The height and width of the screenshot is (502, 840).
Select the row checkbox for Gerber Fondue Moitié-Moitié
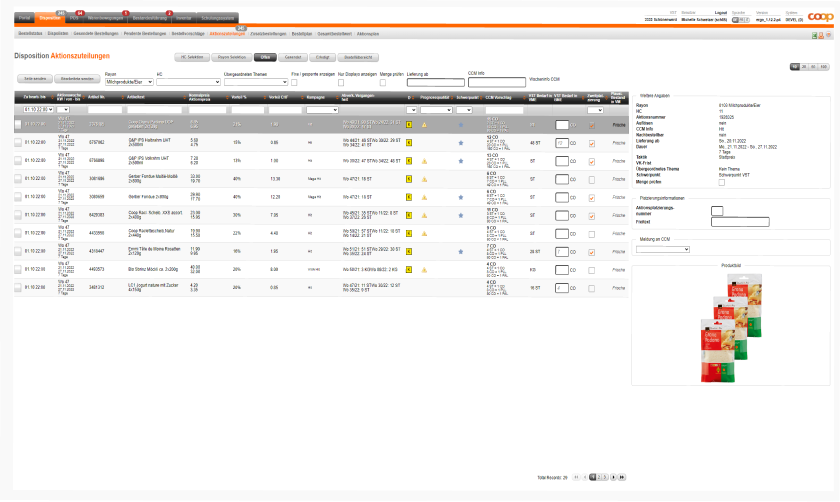tap(18, 179)
